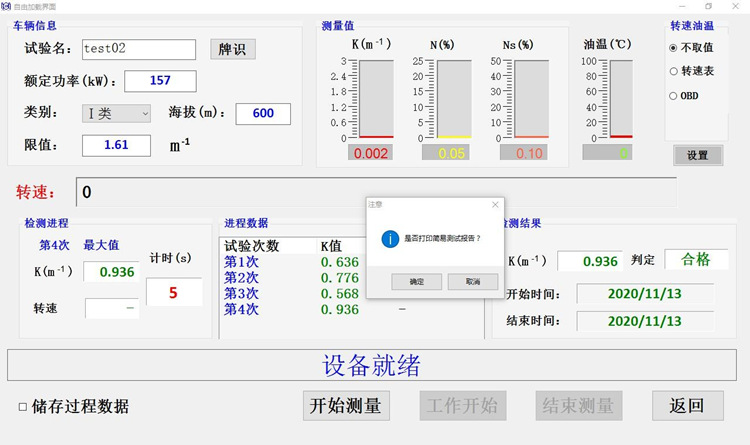750x445 pixels.
Task: Click the 开始测量 button
Action: [346, 406]
